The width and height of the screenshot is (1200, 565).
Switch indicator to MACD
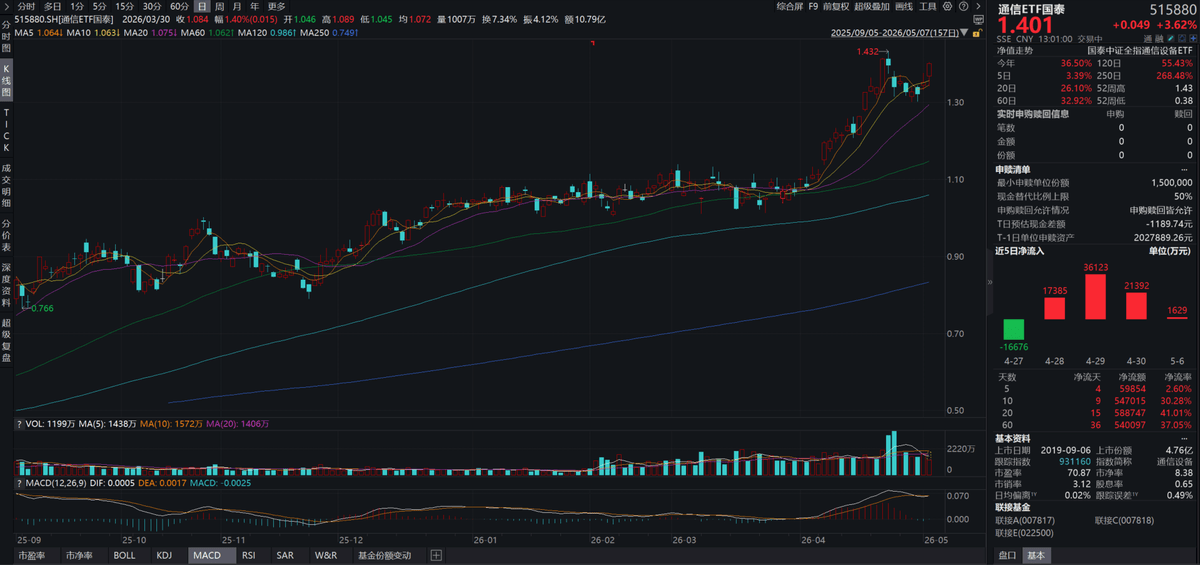tap(207, 555)
